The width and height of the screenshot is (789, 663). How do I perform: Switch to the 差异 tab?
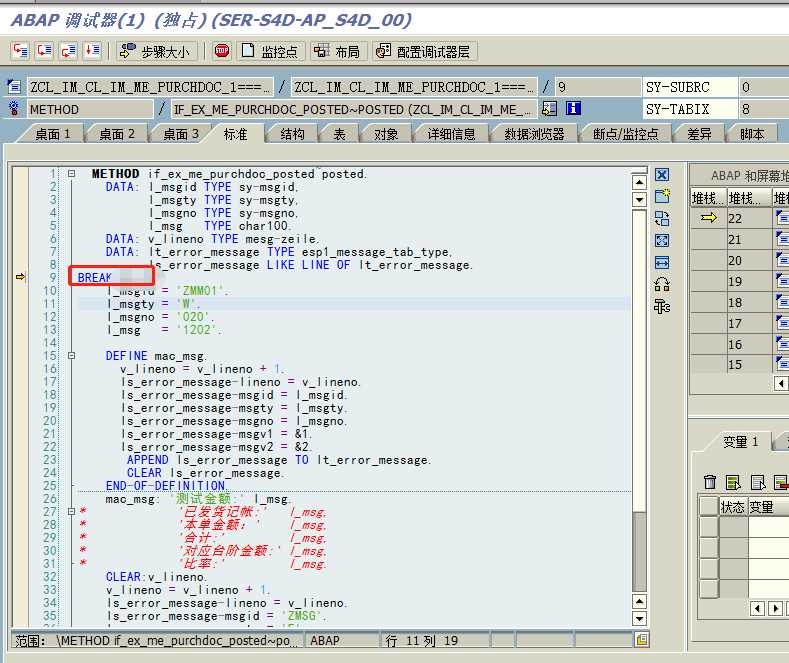point(699,134)
